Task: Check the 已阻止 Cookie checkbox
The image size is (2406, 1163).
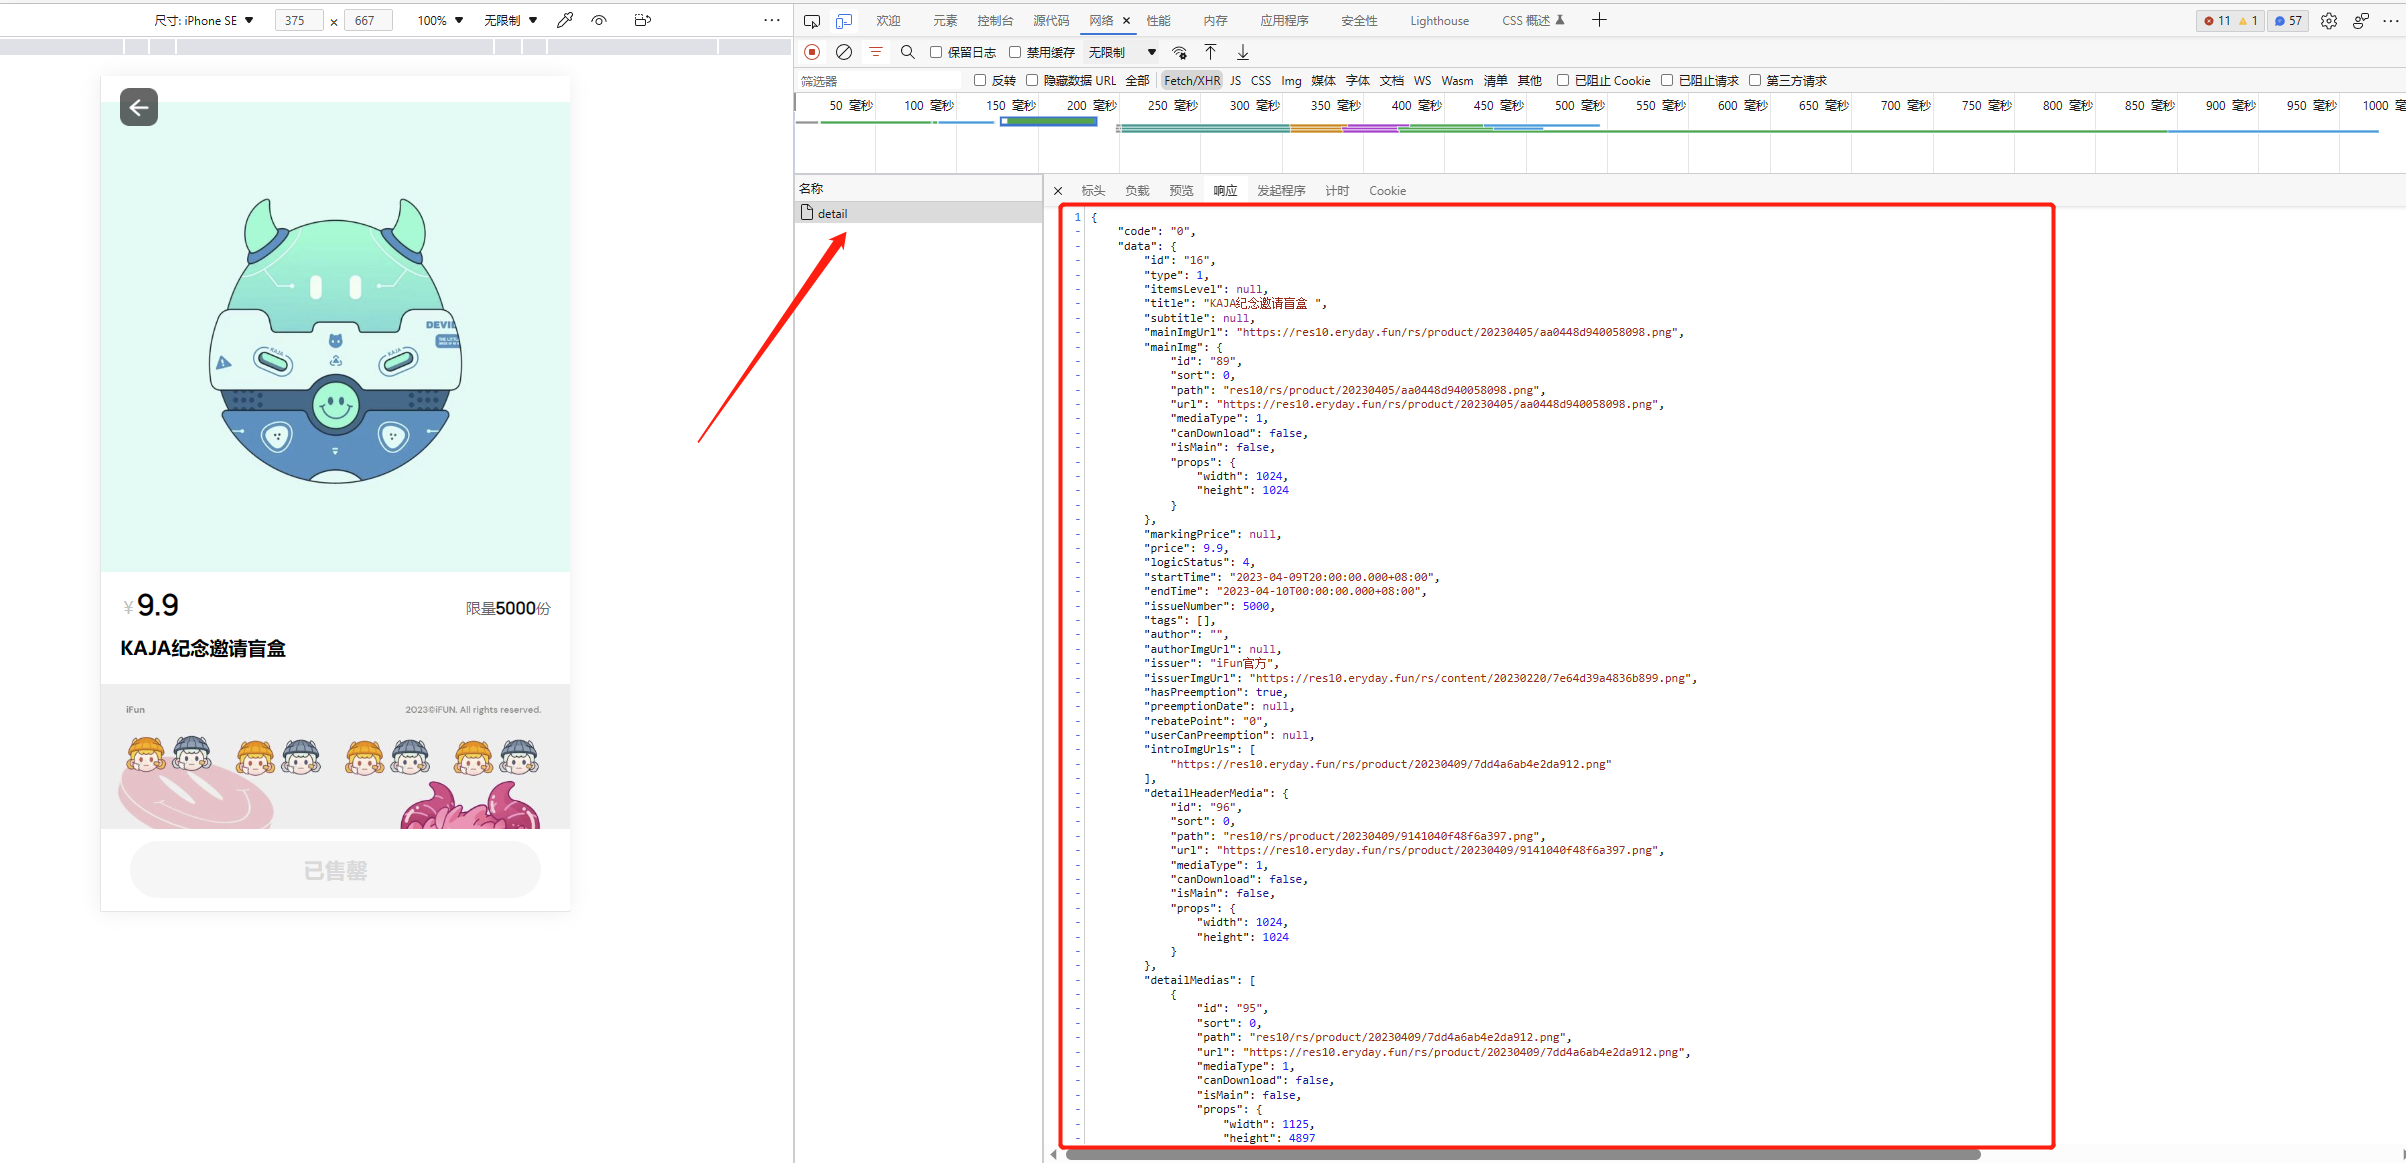Action: click(x=1563, y=80)
